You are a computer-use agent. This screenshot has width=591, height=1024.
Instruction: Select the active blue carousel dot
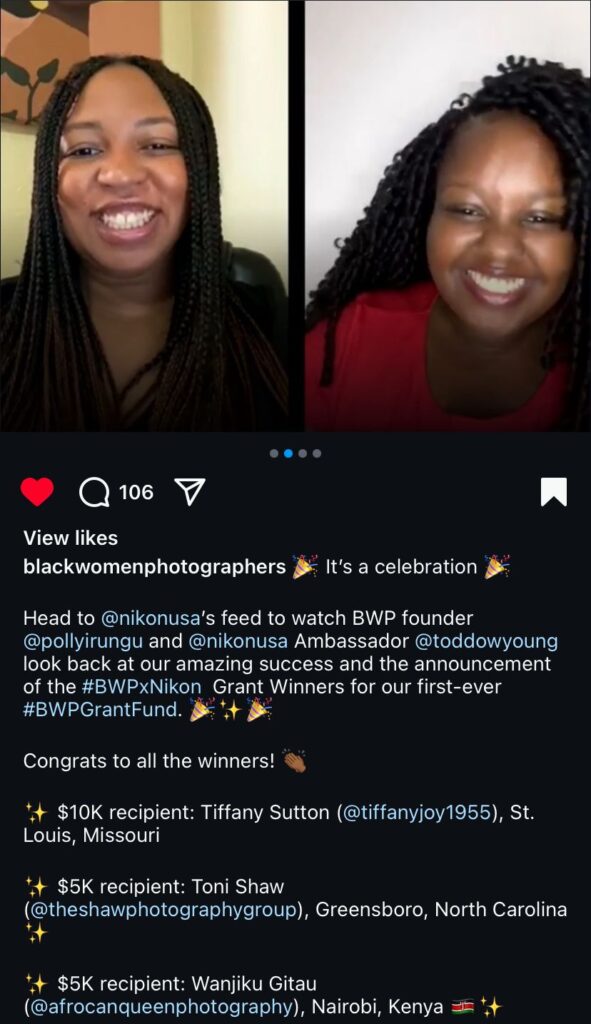pos(288,453)
